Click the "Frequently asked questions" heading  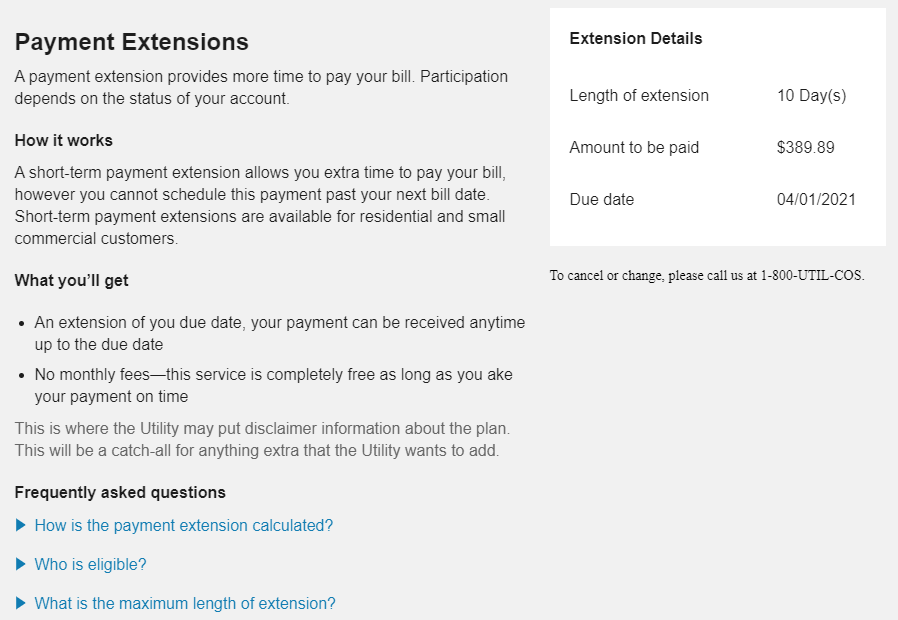[x=120, y=492]
